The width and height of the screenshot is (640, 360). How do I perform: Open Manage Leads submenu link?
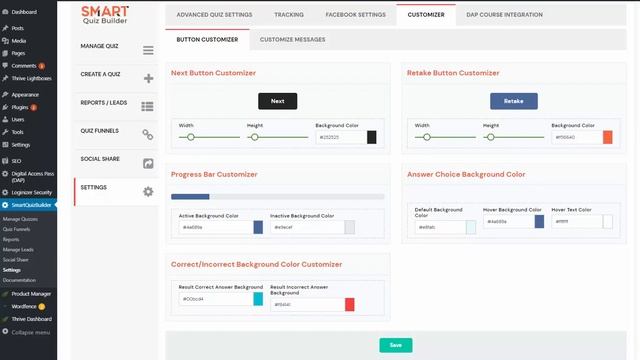18,250
